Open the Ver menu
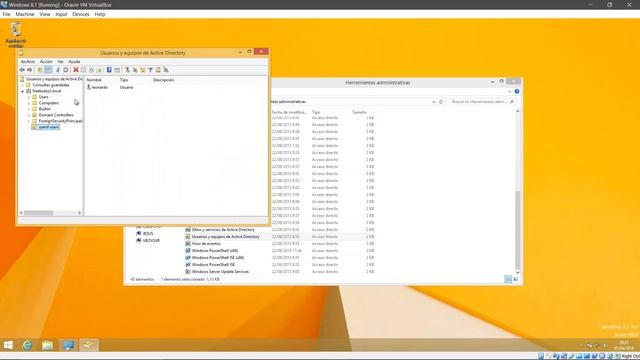This screenshot has height=360, width=640. pyautogui.click(x=60, y=62)
